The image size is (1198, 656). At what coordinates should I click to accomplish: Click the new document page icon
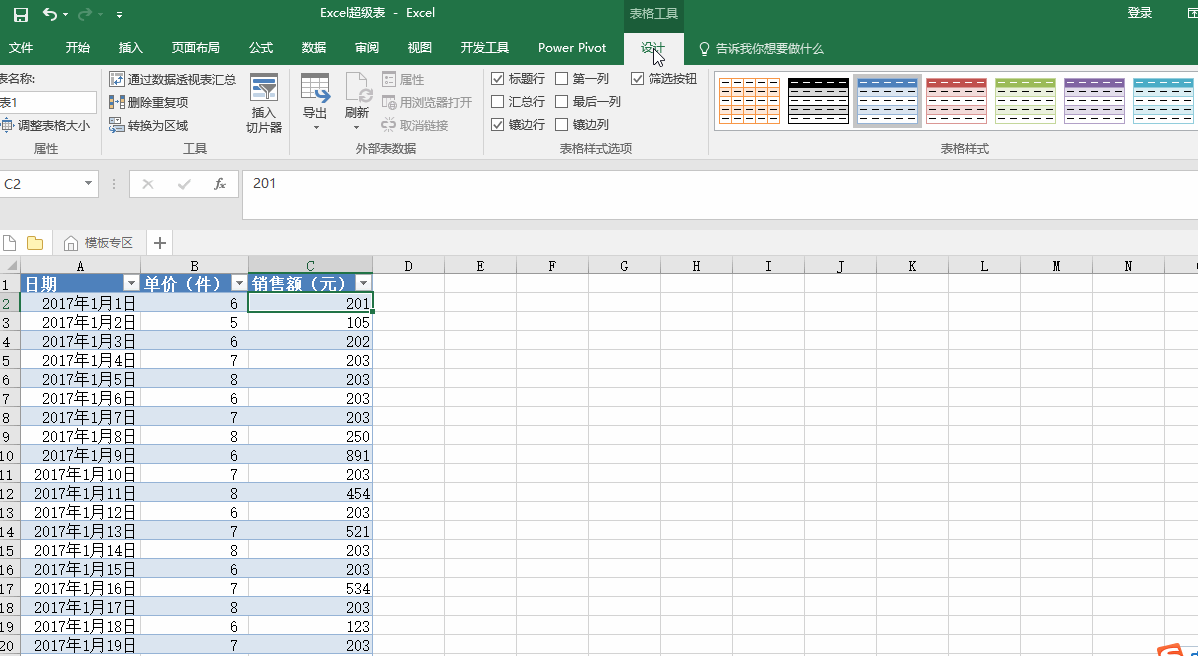pos(9,243)
